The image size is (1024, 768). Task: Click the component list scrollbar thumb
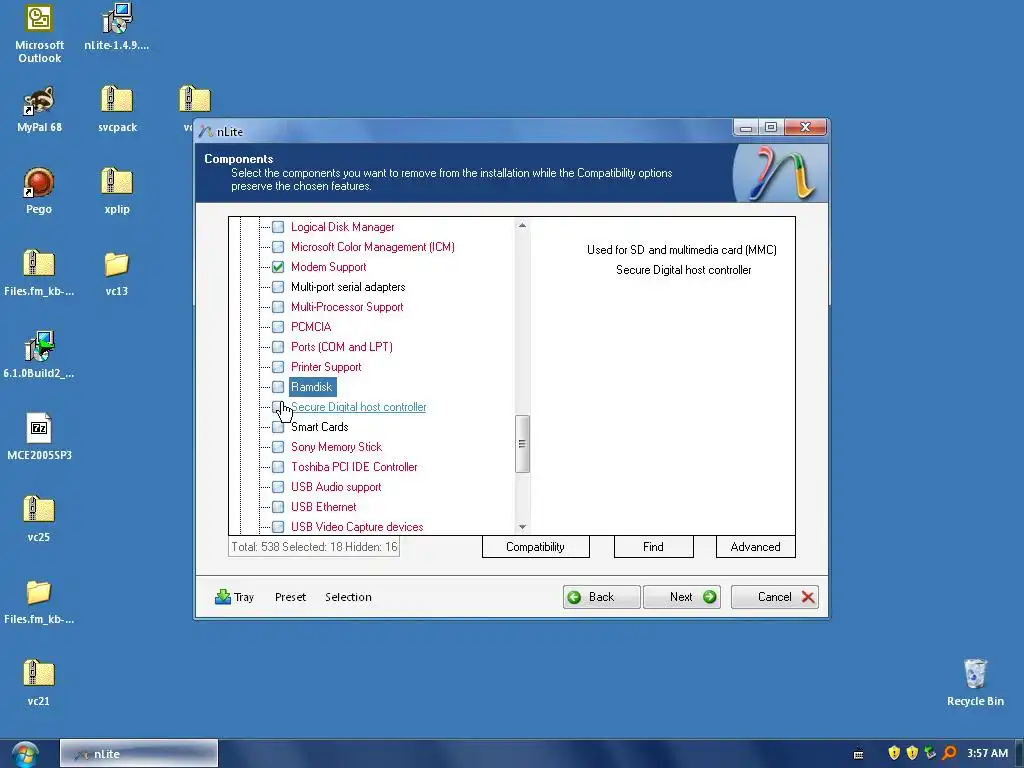coord(522,444)
